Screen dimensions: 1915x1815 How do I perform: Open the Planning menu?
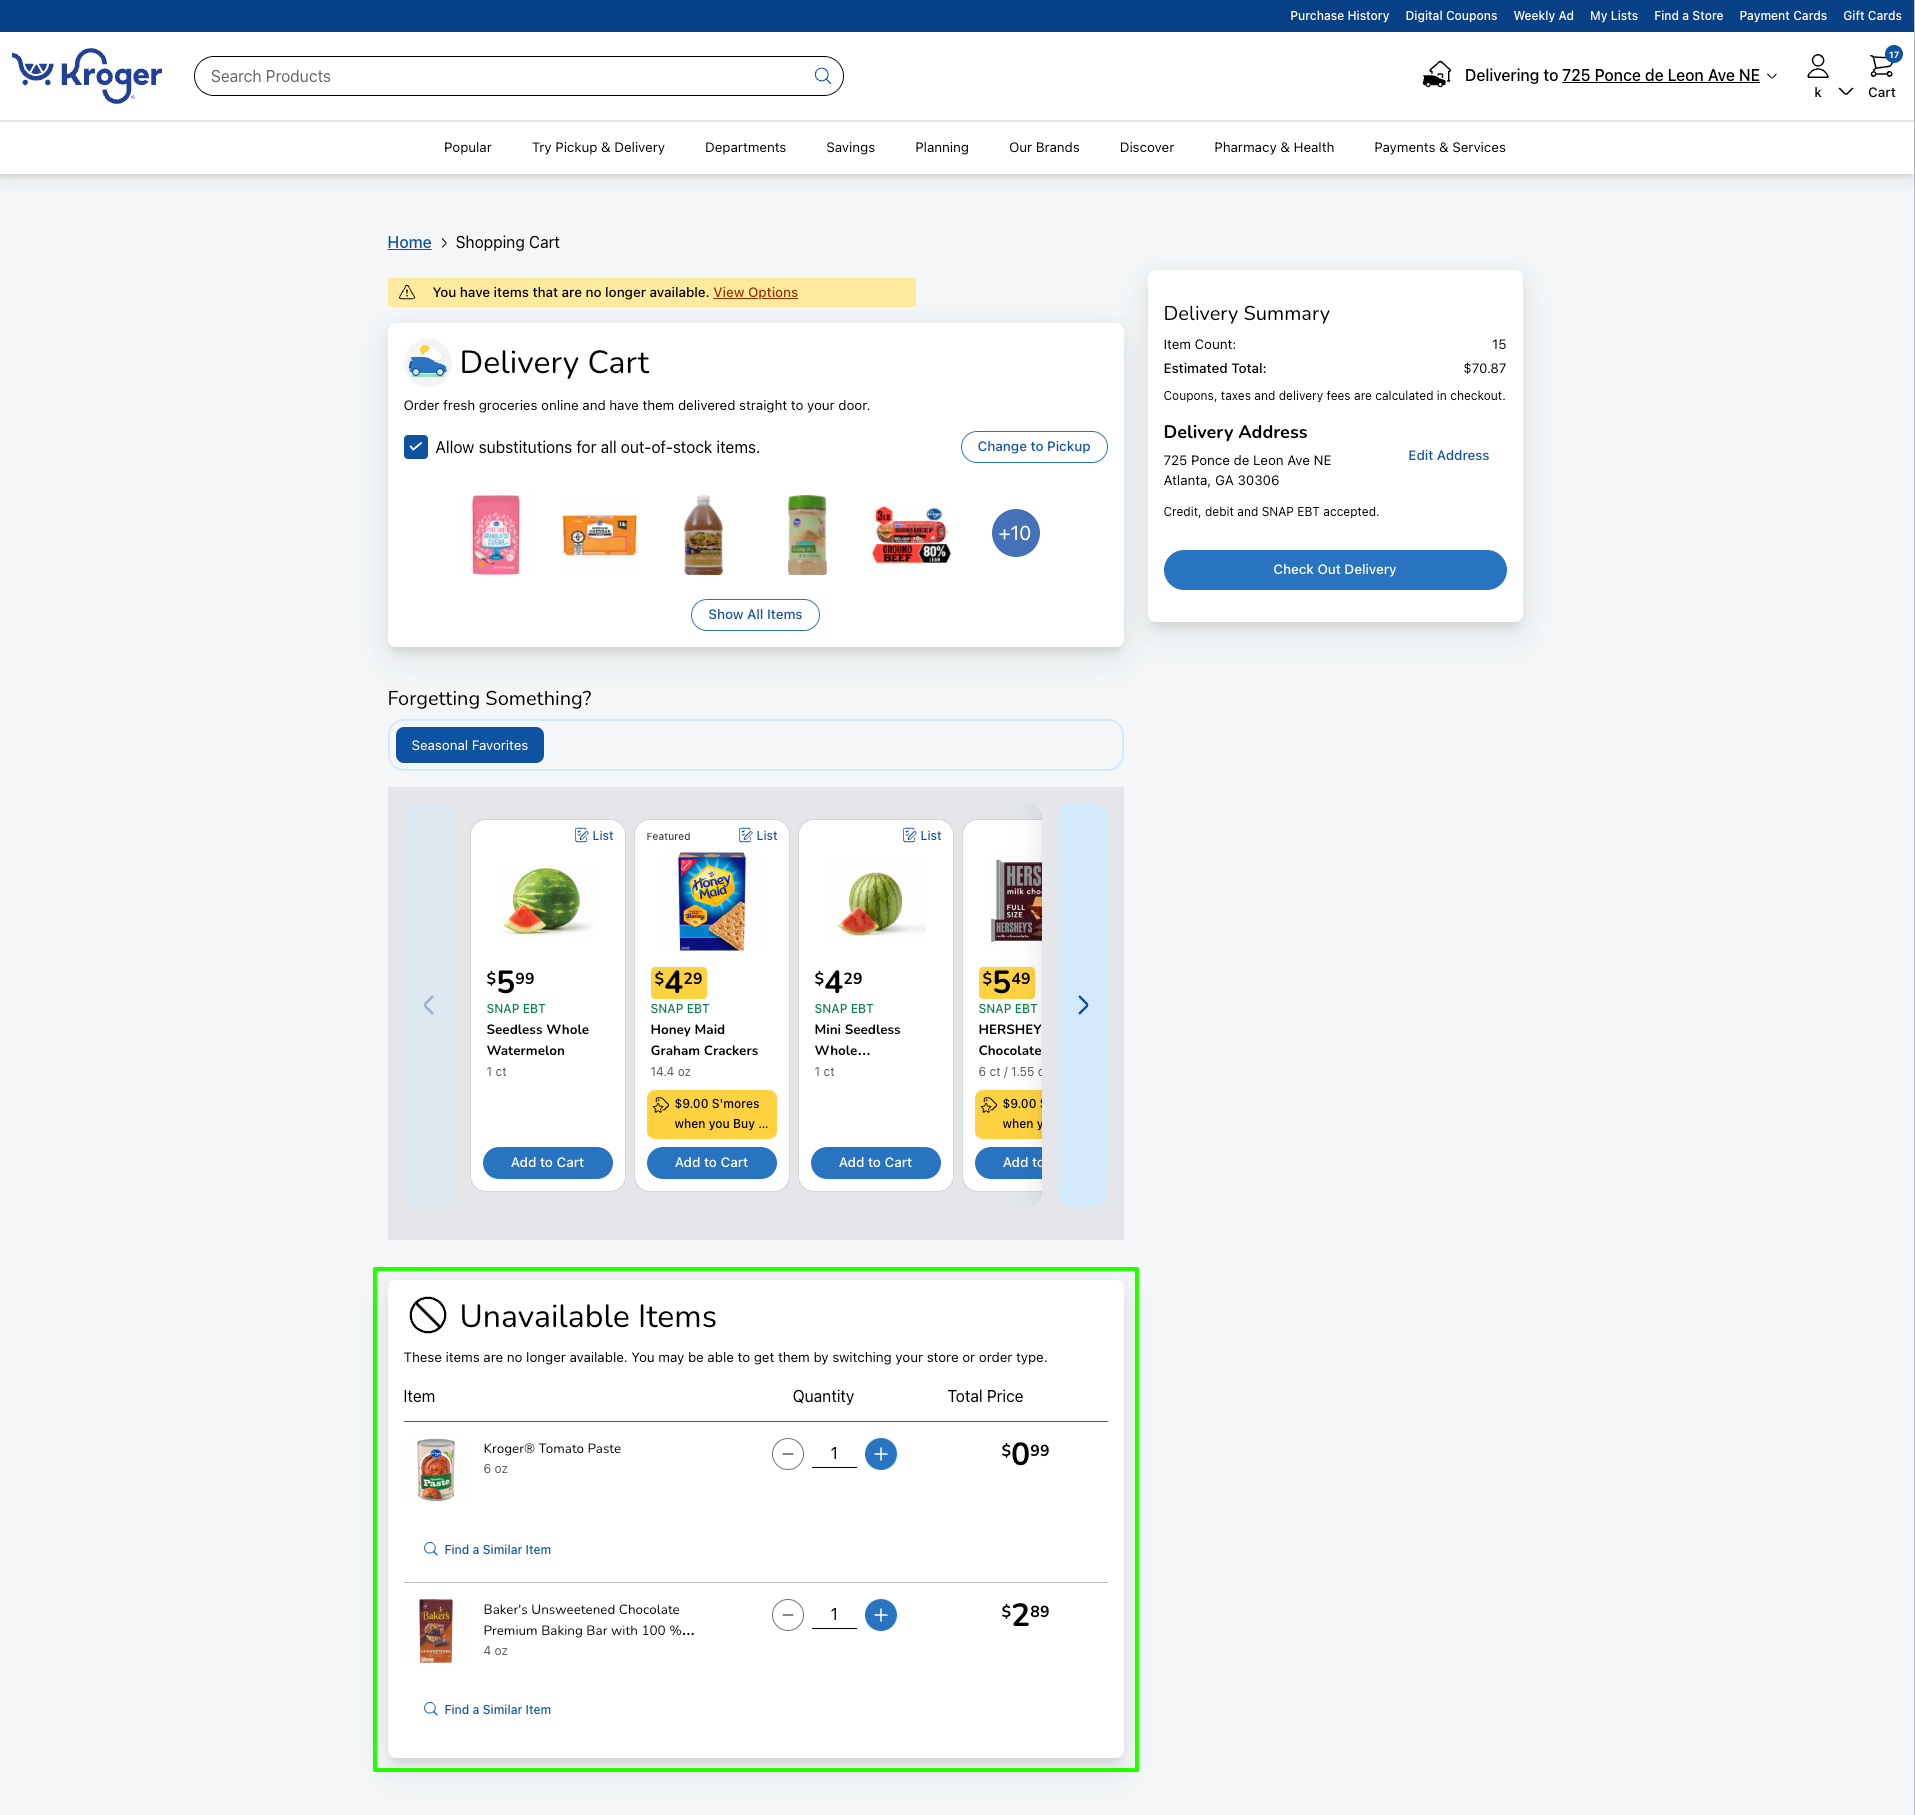point(942,148)
